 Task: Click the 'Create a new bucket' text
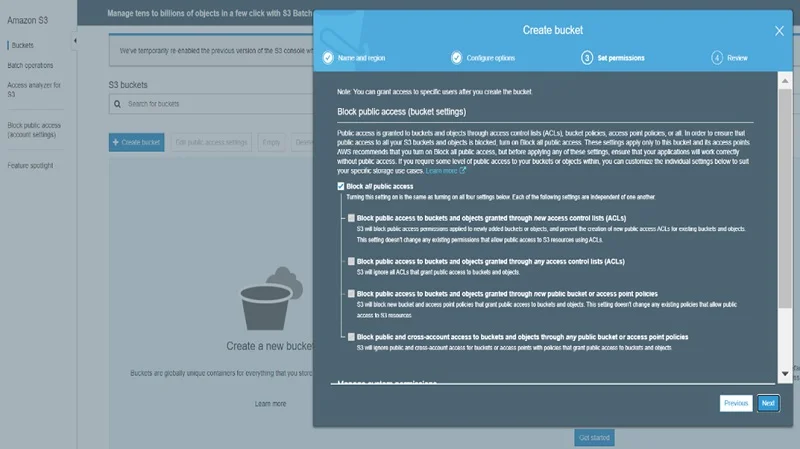[270, 346]
